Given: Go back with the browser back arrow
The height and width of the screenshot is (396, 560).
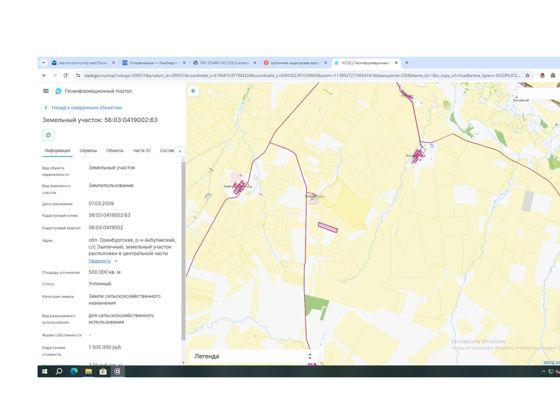Looking at the screenshot, I should pos(44,75).
